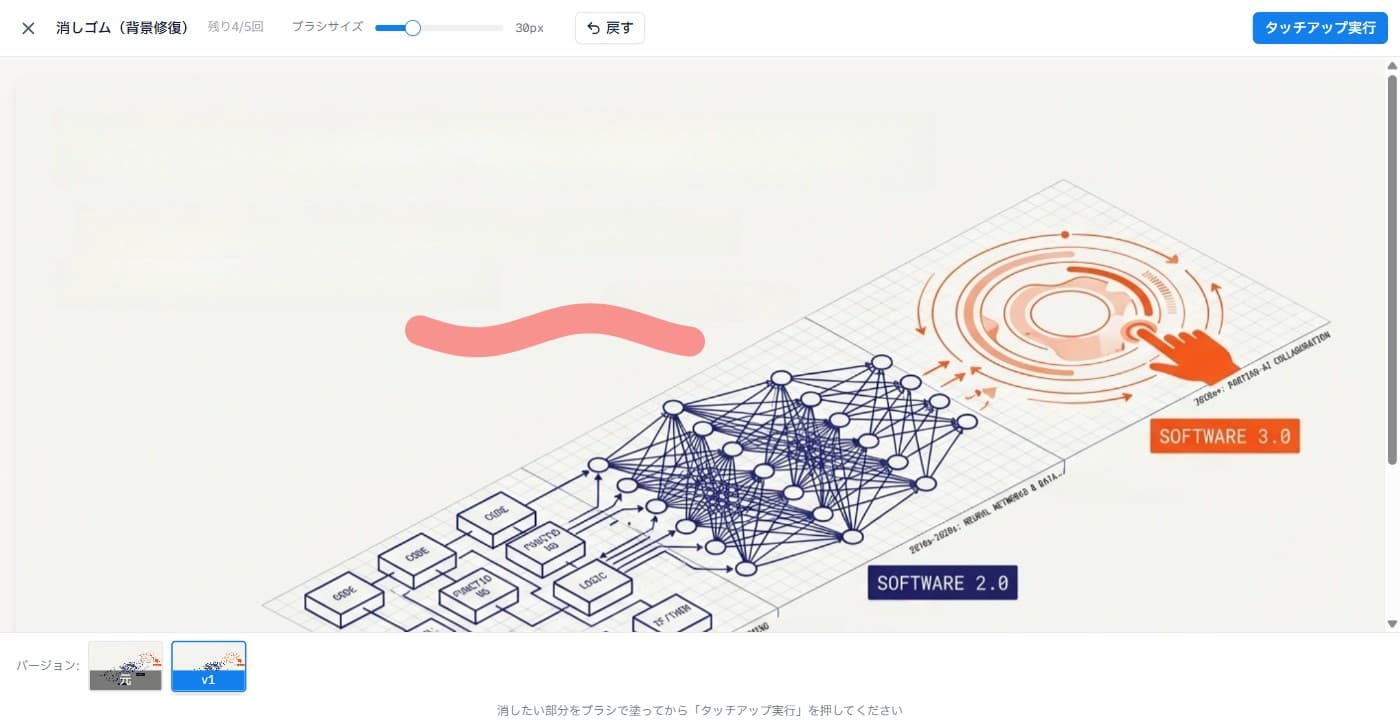Image resolution: width=1400 pixels, height=720 pixels.
Task: Click the LOGIC block in the diagram
Action: click(x=593, y=586)
